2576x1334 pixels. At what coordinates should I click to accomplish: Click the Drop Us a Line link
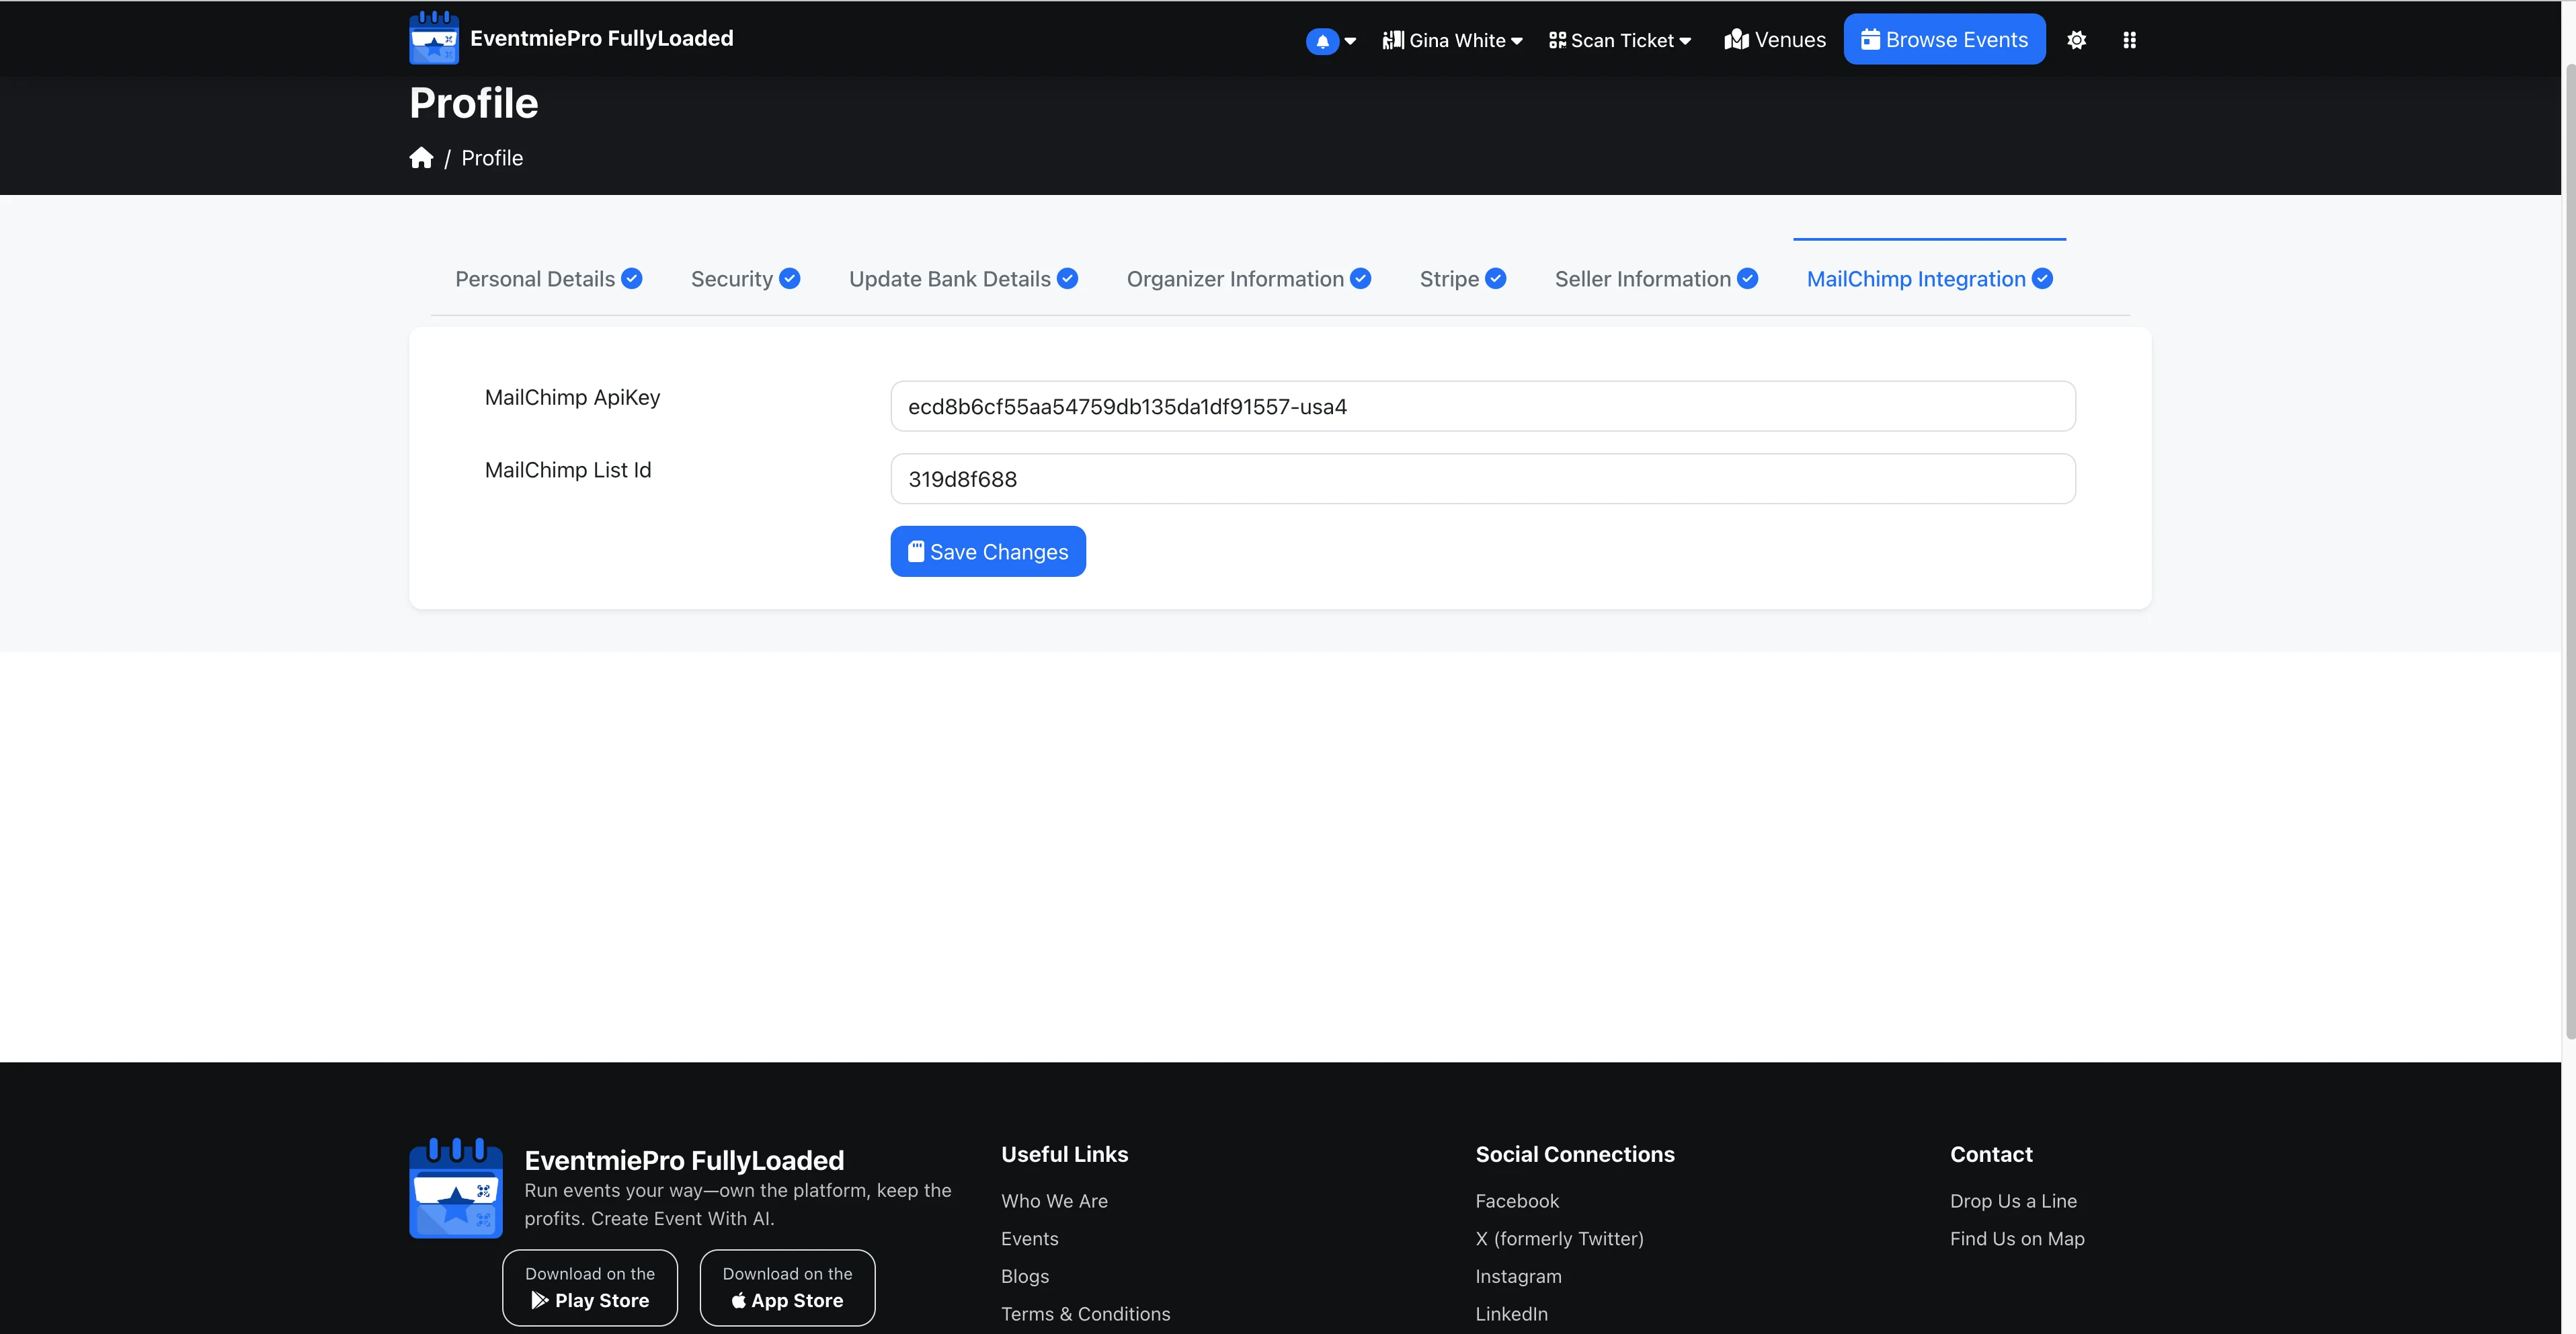click(x=2013, y=1201)
